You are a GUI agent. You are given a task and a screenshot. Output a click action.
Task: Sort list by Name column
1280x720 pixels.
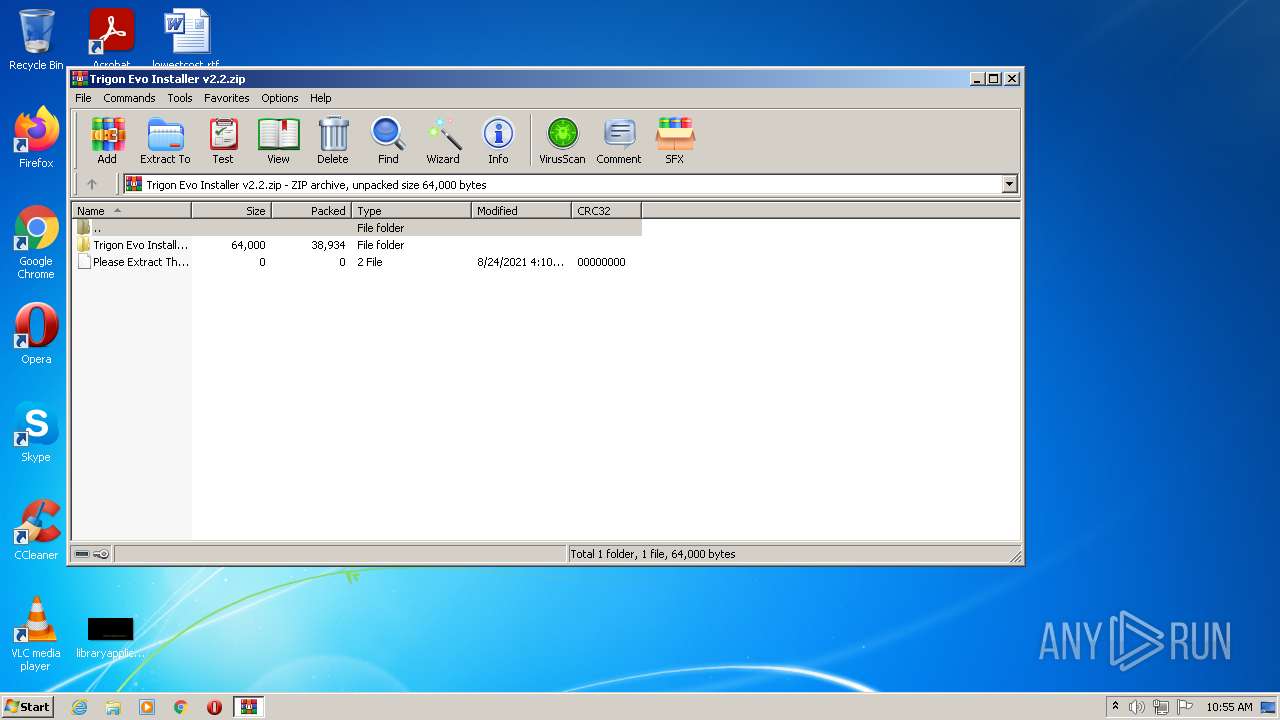(131, 211)
